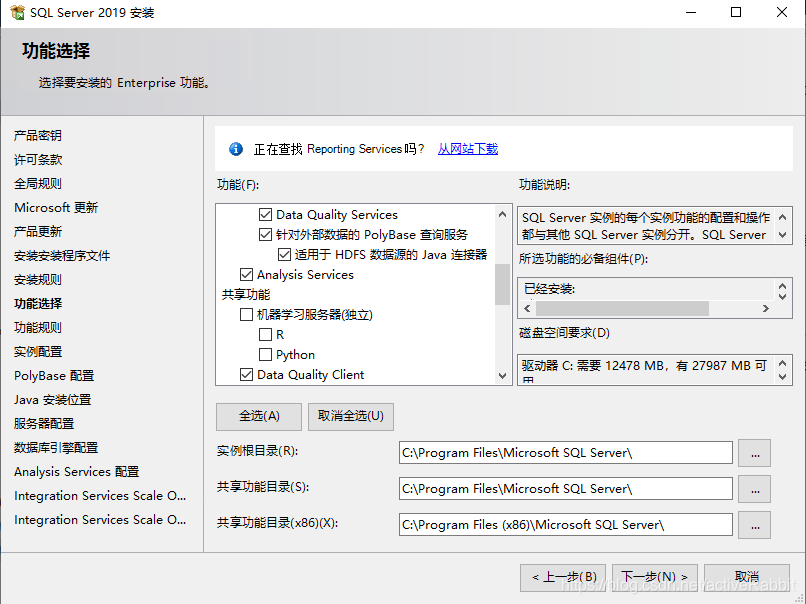Select the 产品更新 step in sidebar
The height and width of the screenshot is (604, 806).
point(38,232)
